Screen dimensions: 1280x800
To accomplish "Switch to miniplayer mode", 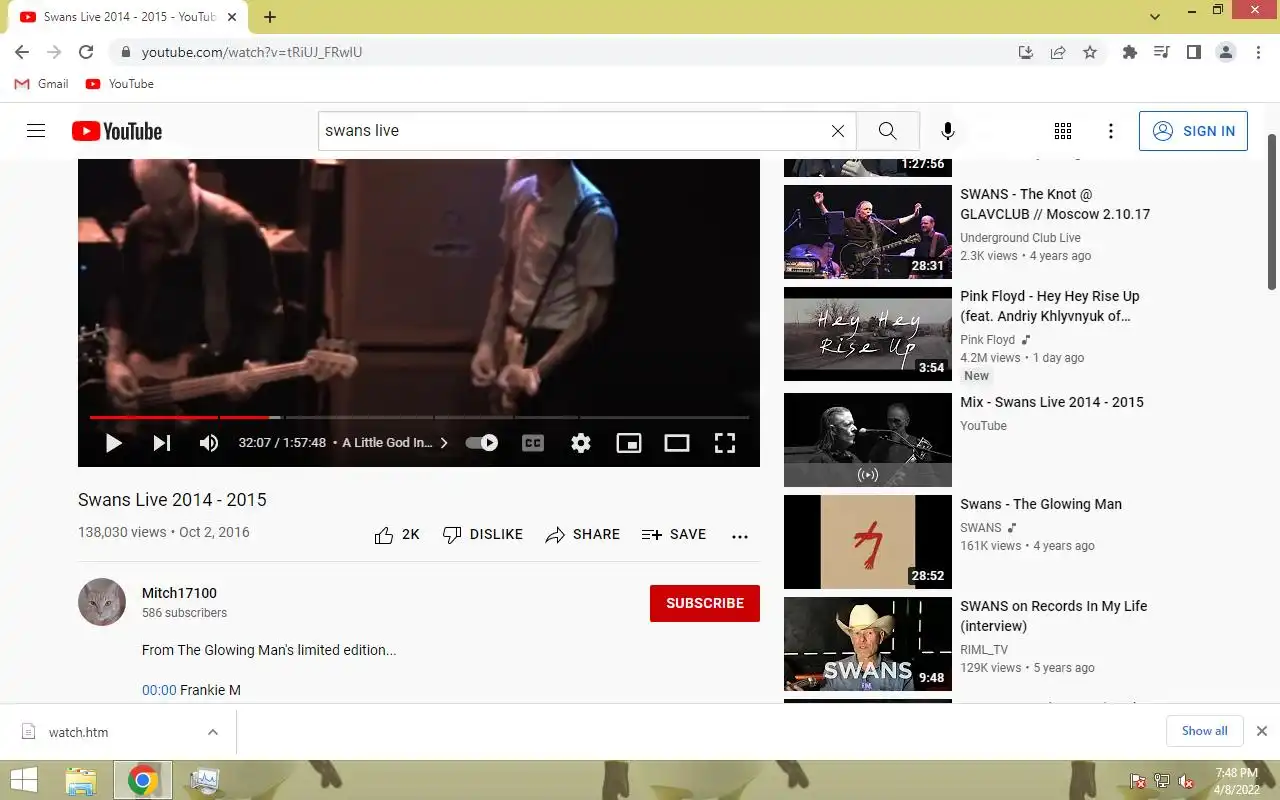I will 629,443.
